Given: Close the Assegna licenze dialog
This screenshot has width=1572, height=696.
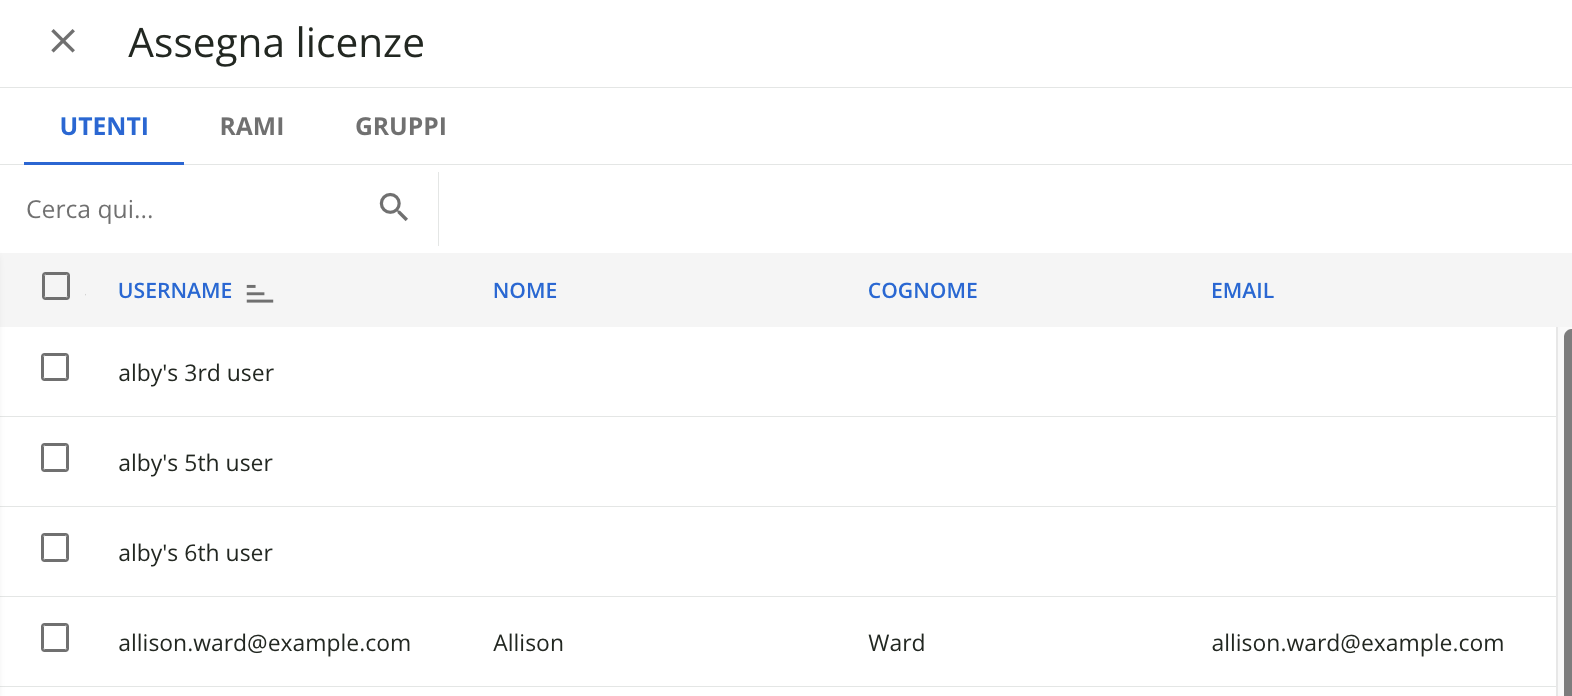Looking at the screenshot, I should click(63, 41).
